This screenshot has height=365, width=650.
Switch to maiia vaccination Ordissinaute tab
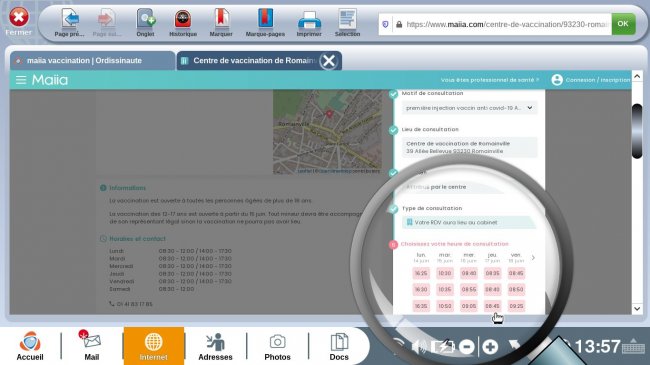click(x=92, y=61)
